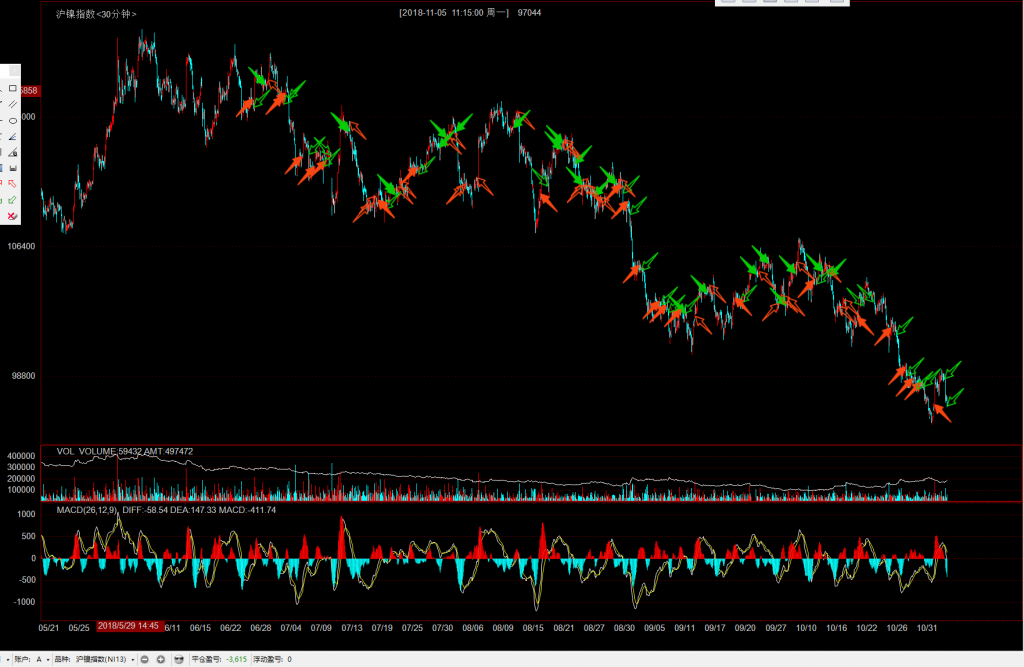Screen dimensions: 1024x667
Task: Click the 08/15 date on time axis
Action: [534, 627]
